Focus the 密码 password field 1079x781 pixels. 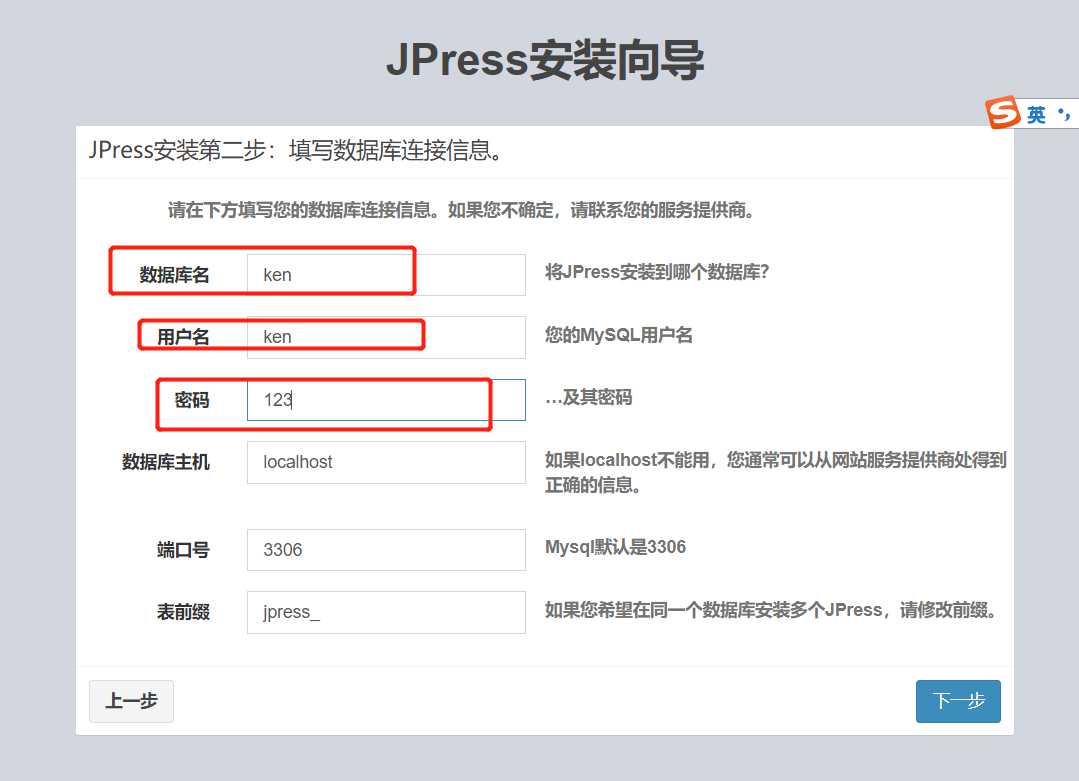386,400
